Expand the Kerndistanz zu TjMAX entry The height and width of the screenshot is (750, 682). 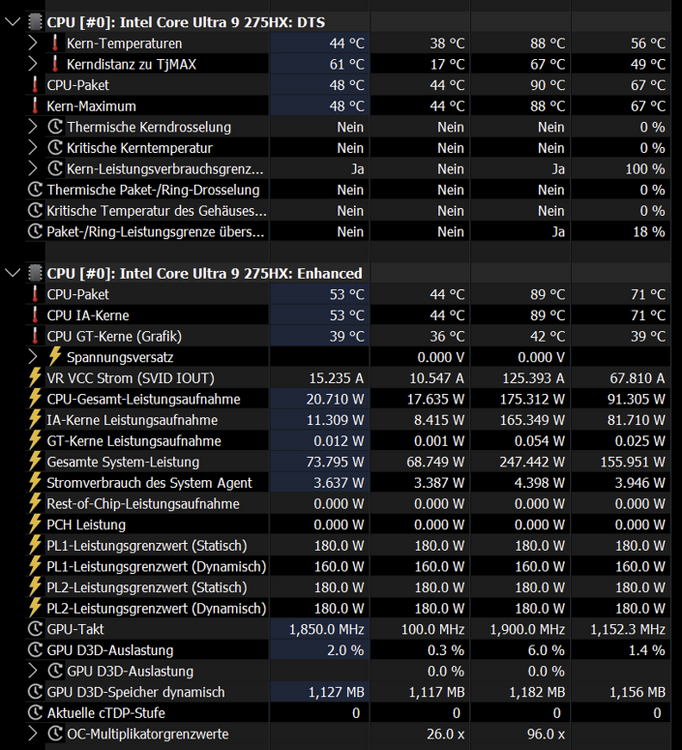click(x=33, y=64)
